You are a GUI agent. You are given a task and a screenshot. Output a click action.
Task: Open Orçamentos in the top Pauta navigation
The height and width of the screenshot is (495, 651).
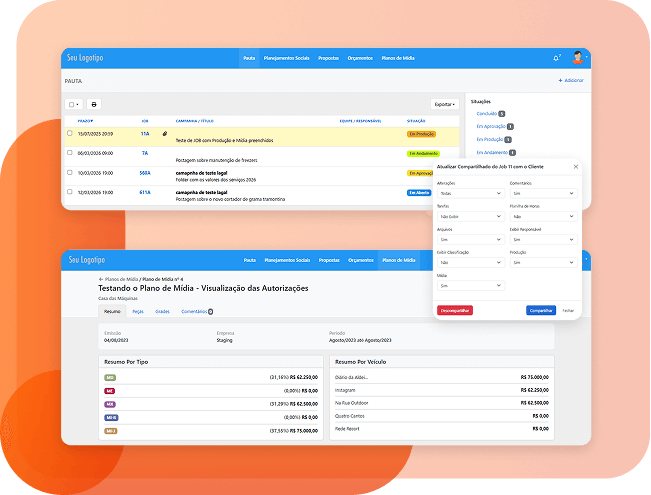coord(360,58)
